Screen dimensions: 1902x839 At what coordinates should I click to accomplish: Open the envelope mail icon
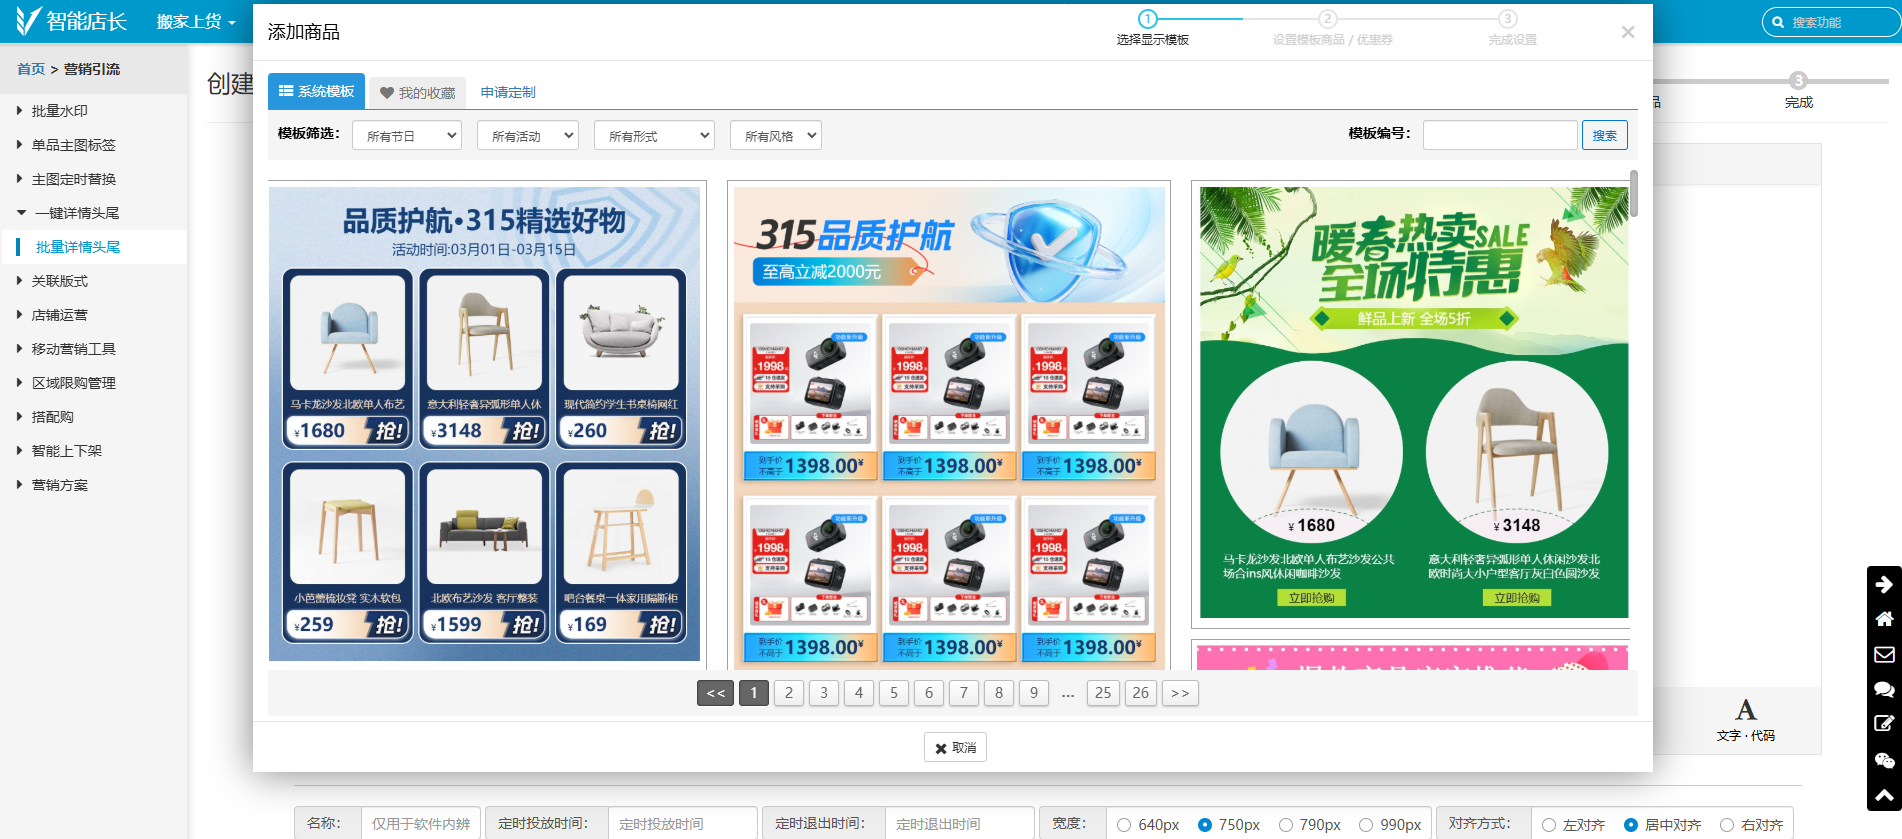pos(1884,654)
